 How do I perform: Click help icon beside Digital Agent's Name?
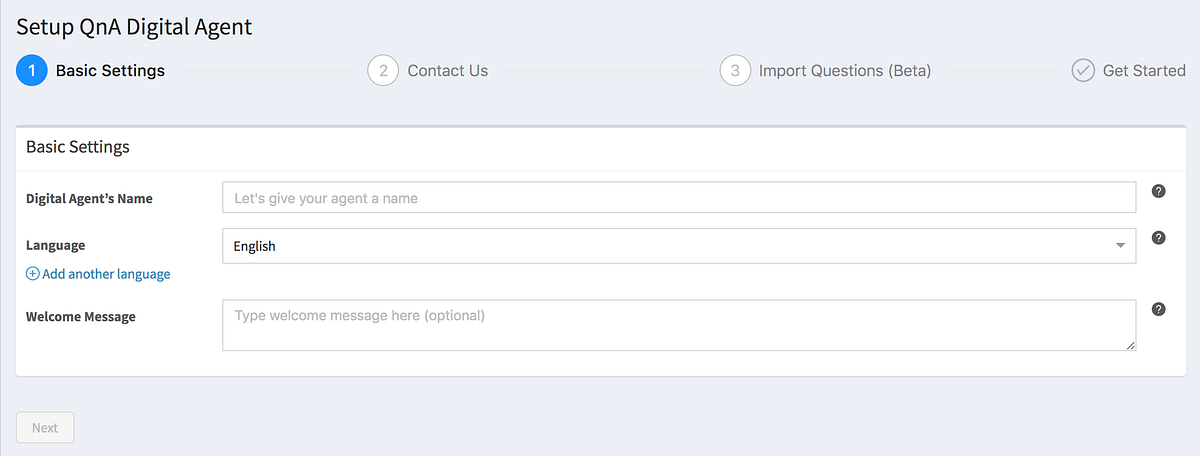1159,191
